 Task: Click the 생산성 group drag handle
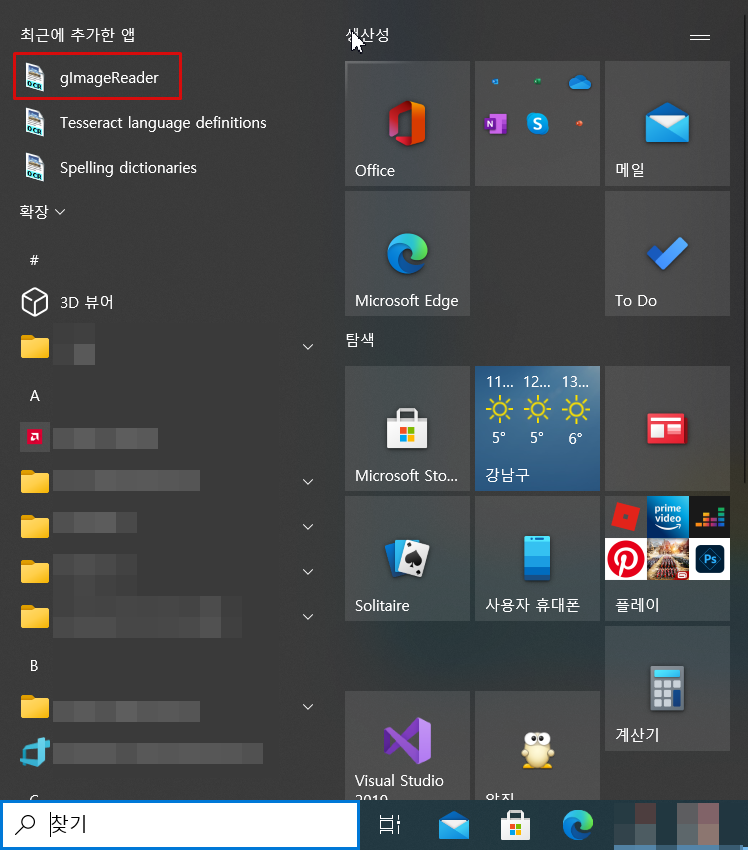click(x=700, y=37)
